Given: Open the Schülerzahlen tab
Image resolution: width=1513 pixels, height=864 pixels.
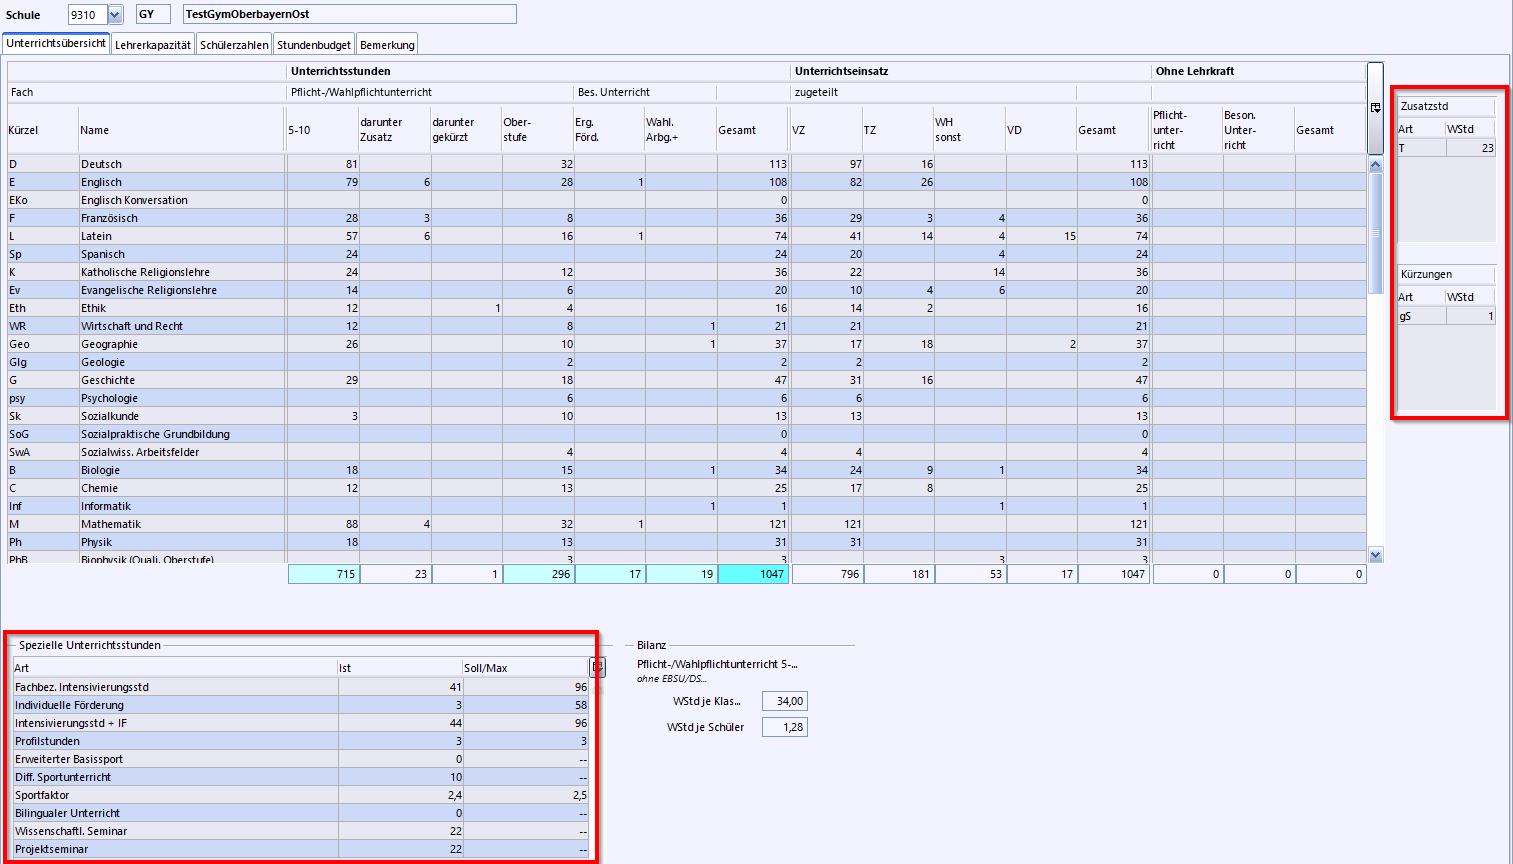Looking at the screenshot, I should pos(234,45).
